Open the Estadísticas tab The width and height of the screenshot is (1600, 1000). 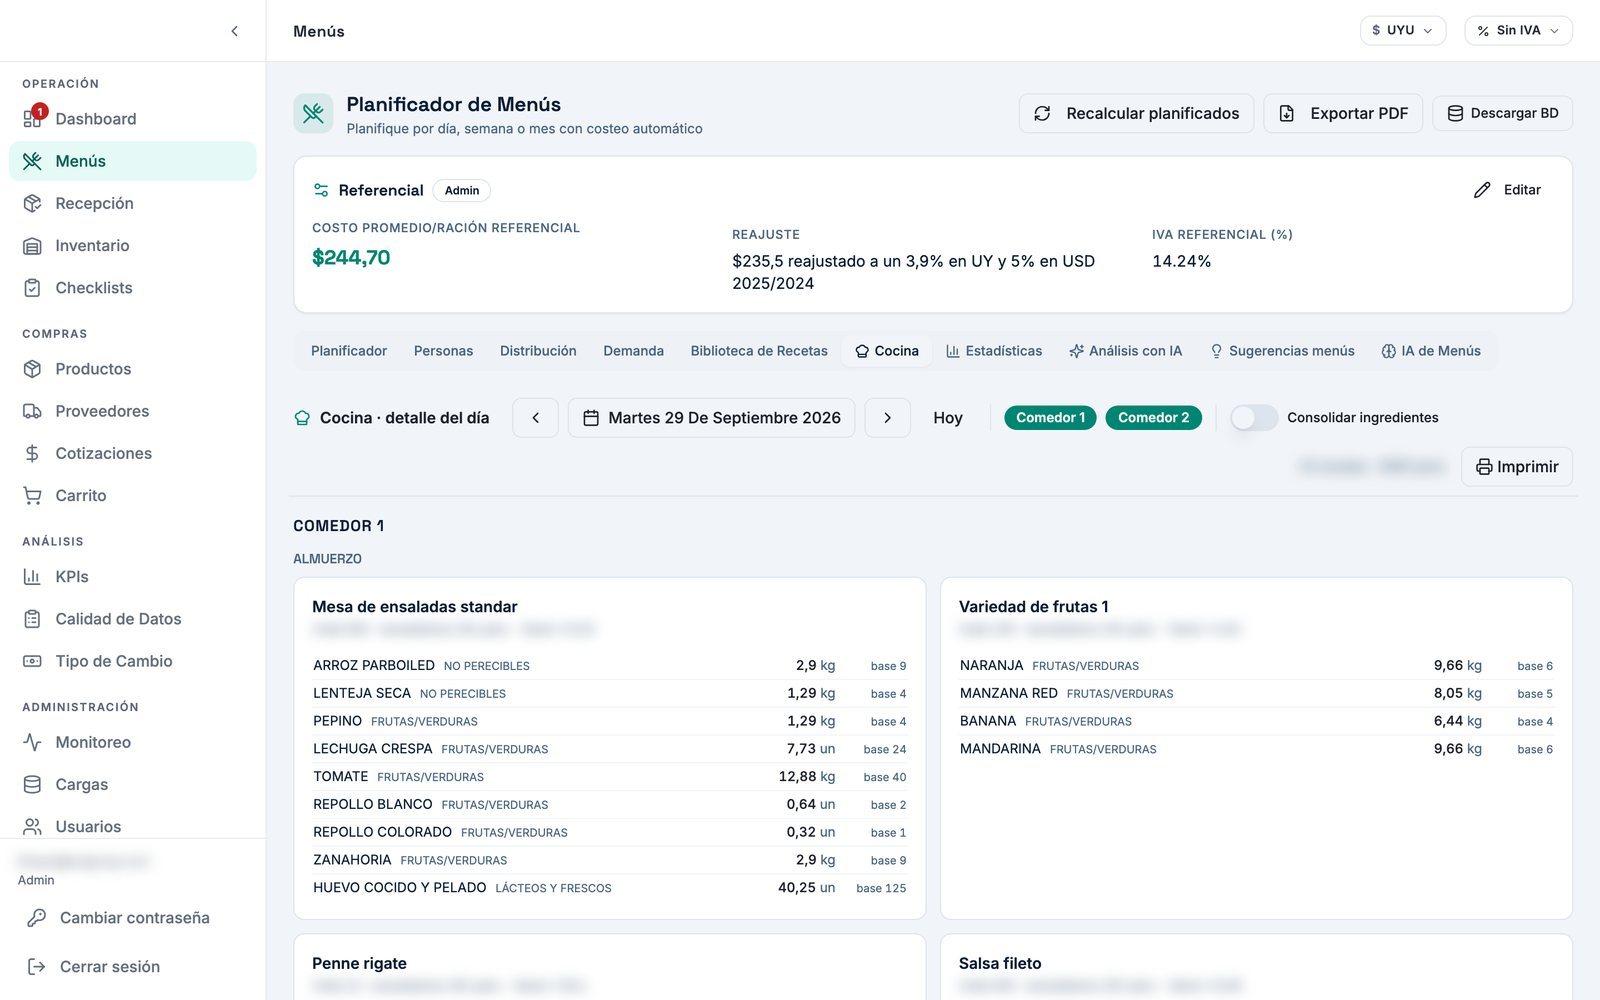click(x=994, y=351)
